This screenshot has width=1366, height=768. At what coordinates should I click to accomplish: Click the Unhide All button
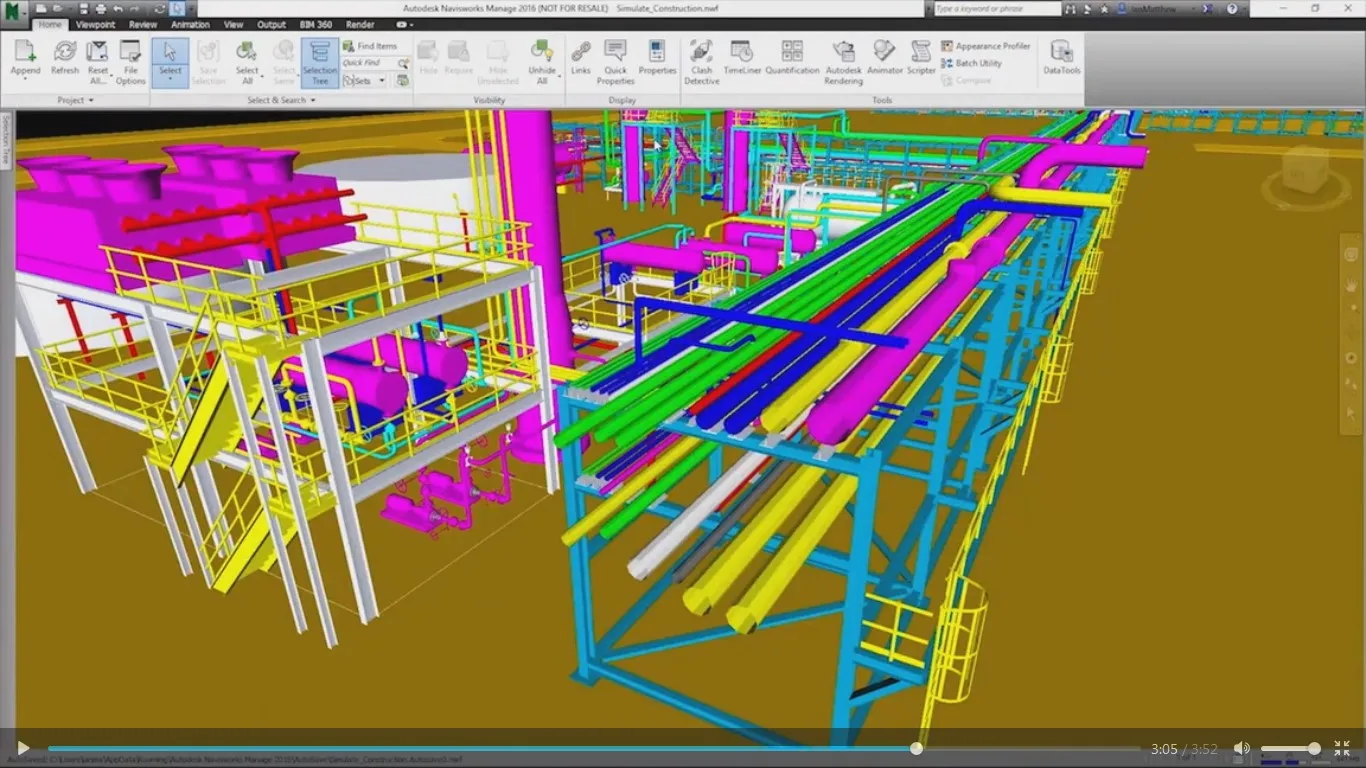point(542,60)
